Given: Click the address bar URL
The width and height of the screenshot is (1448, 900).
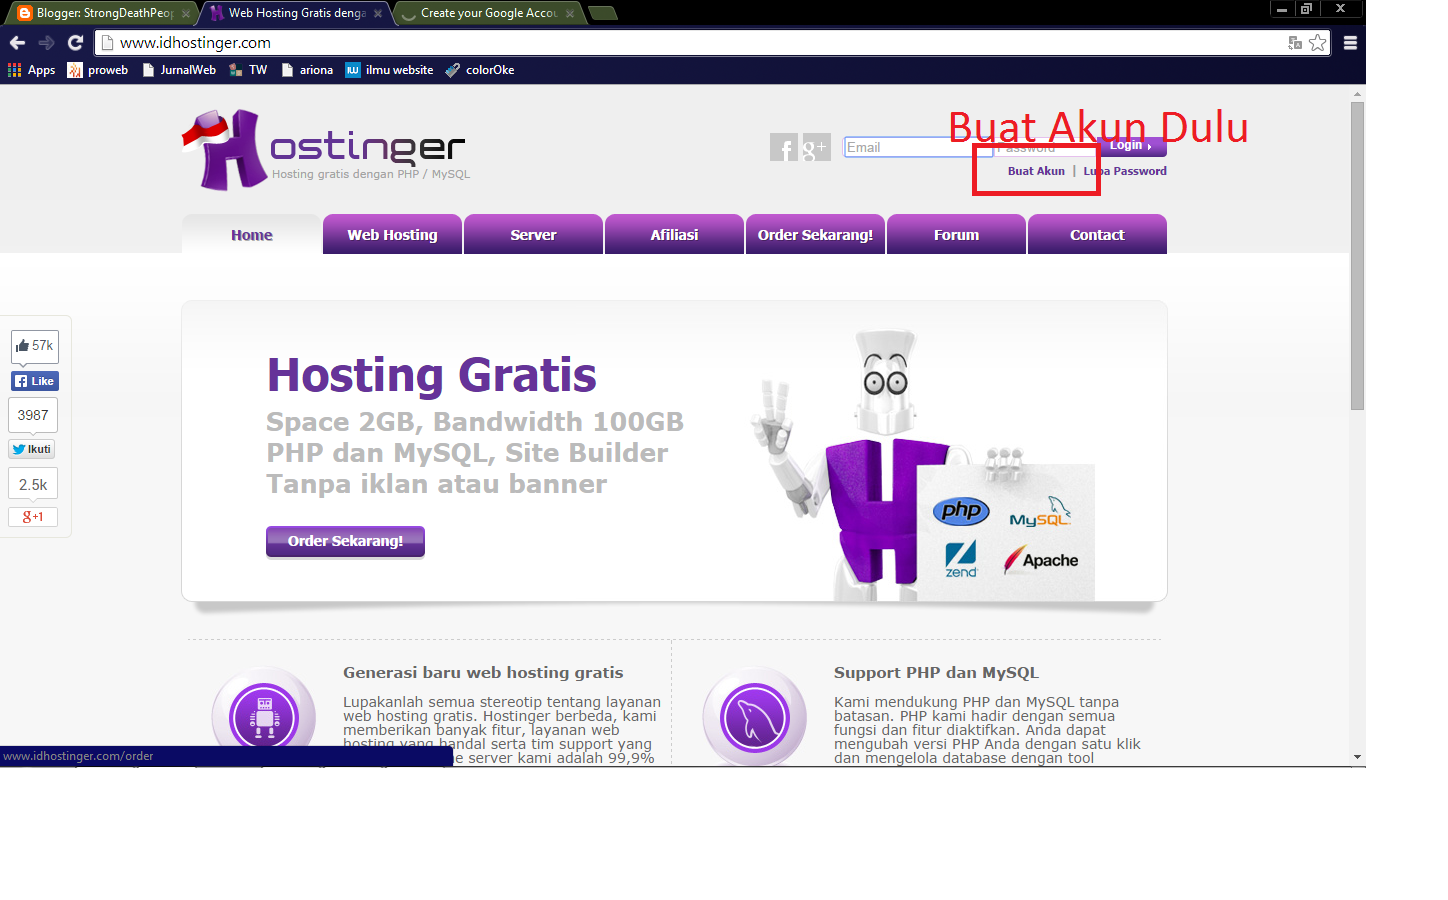Looking at the screenshot, I should [195, 43].
